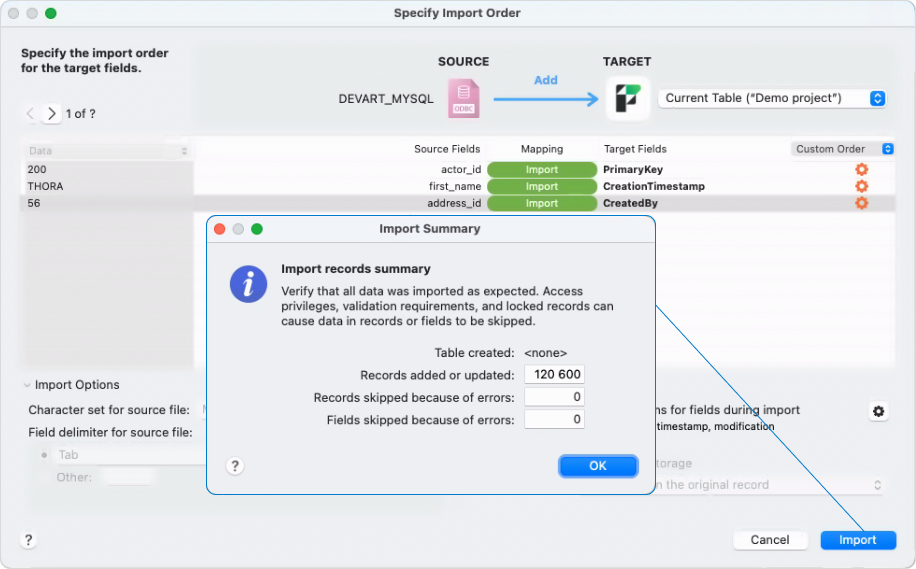Select the actor_id source field

pyautogui.click(x=461, y=169)
